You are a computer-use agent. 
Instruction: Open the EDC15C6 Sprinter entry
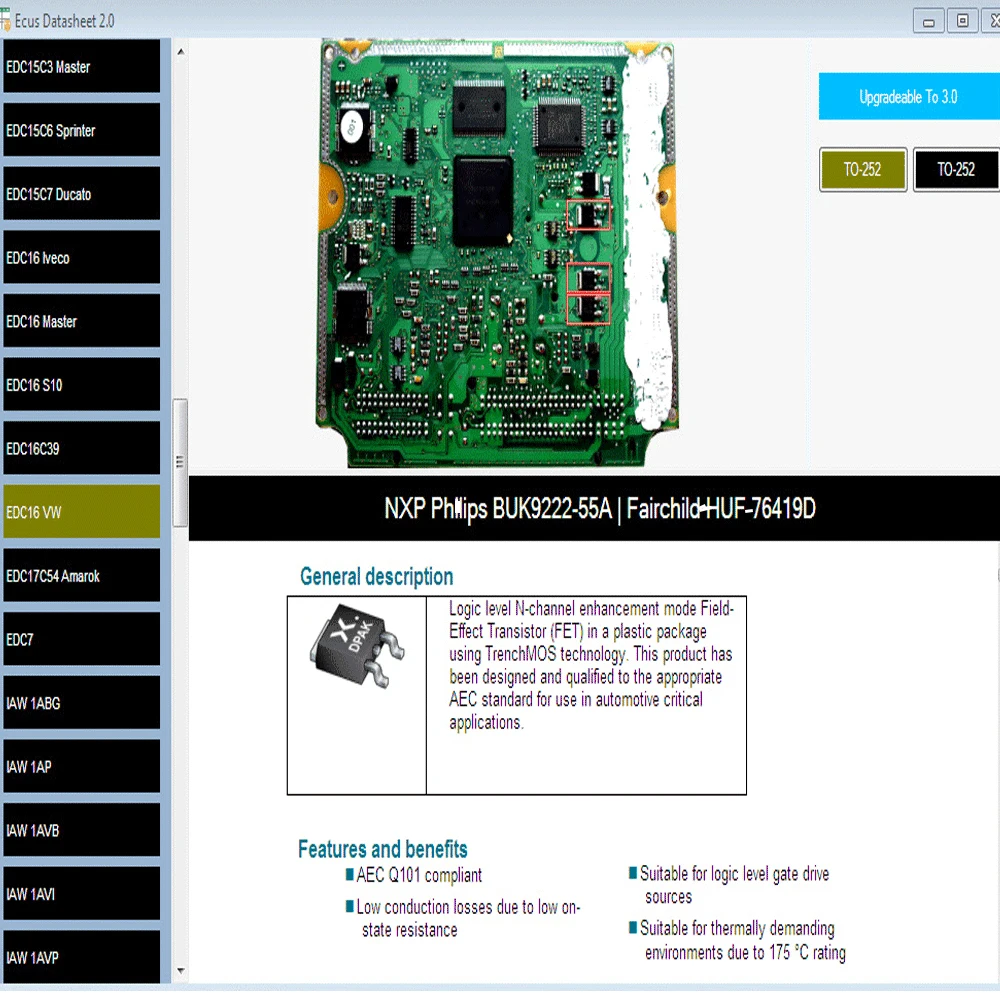click(x=82, y=130)
